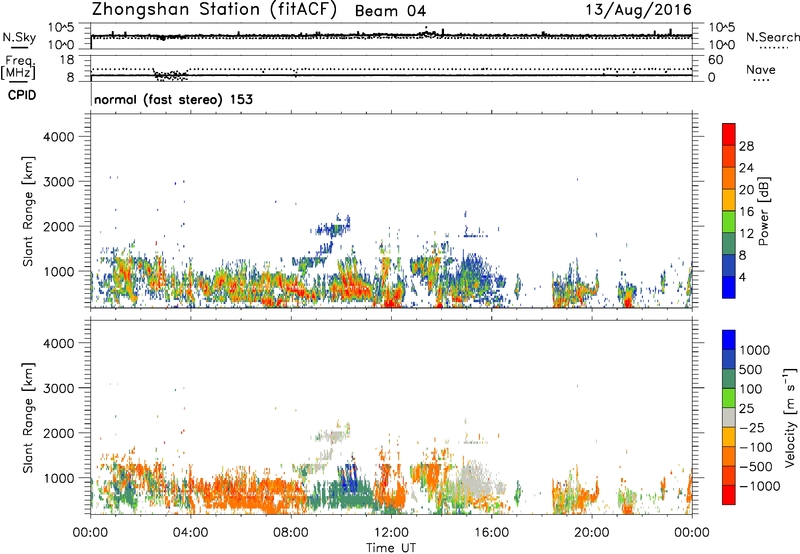800x554 pixels.
Task: Click the red top segment of power color bar
Action: tap(729, 134)
